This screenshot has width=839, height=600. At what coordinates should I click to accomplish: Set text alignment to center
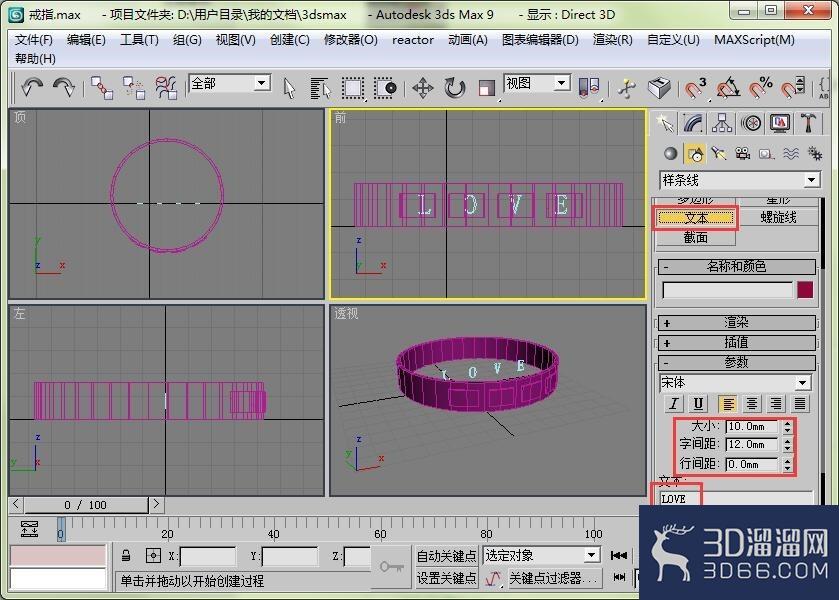[752, 404]
